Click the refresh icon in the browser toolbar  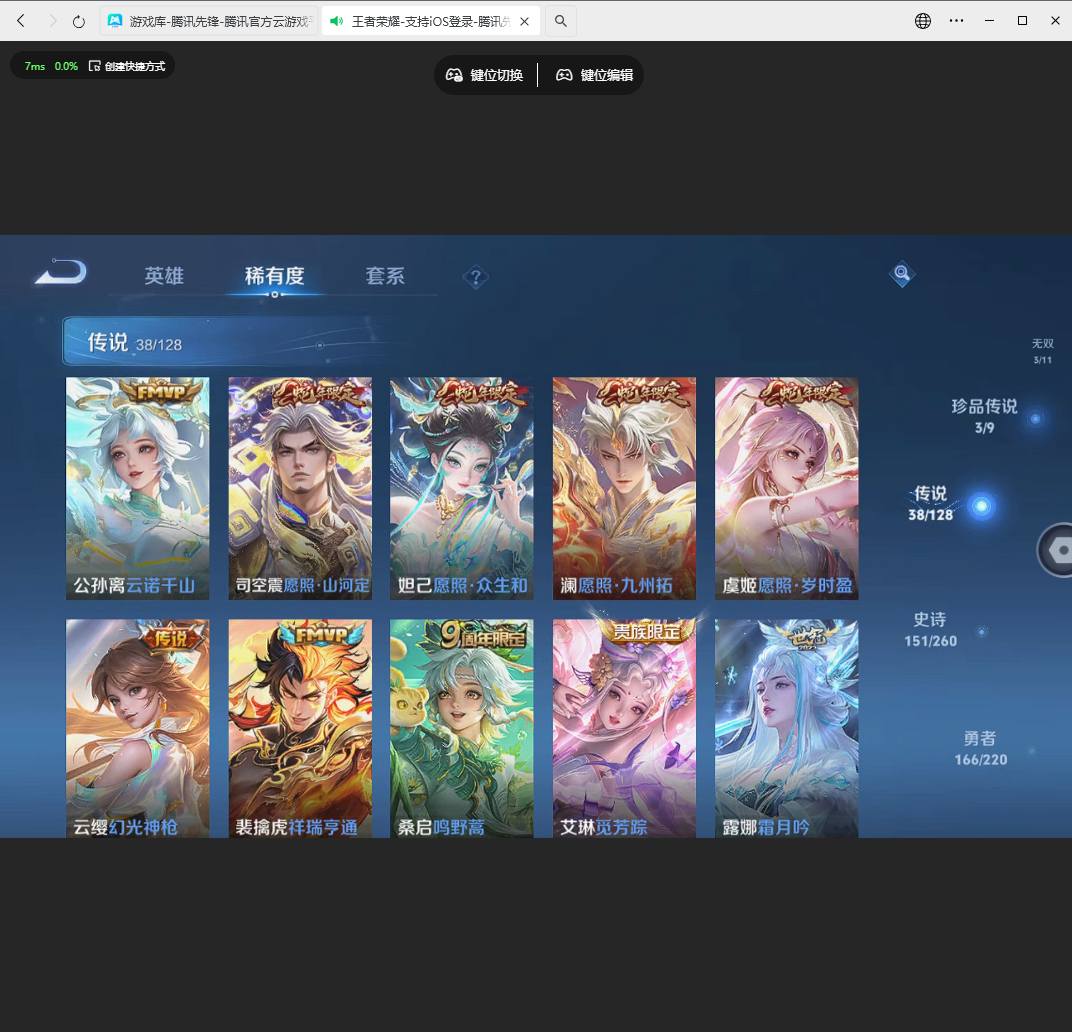[x=78, y=20]
